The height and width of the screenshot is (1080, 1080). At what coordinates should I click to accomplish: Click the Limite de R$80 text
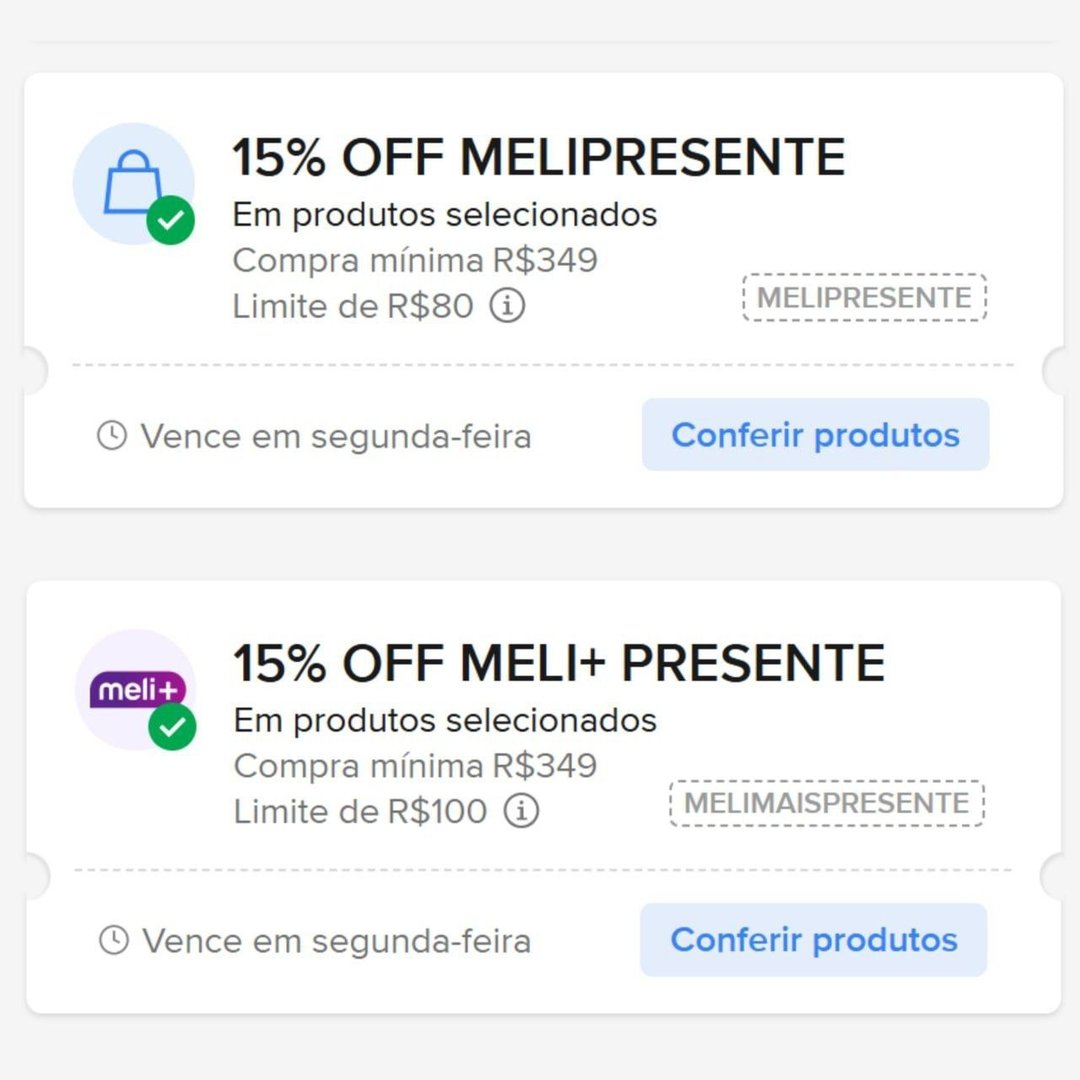point(352,306)
